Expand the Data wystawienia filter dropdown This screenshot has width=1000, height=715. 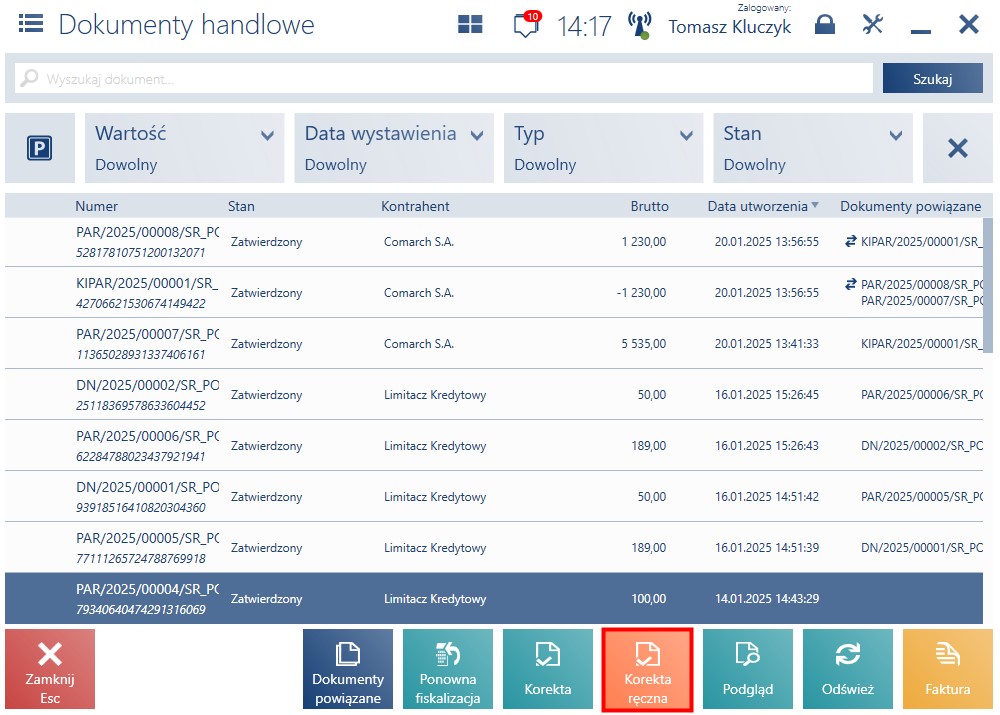(393, 148)
